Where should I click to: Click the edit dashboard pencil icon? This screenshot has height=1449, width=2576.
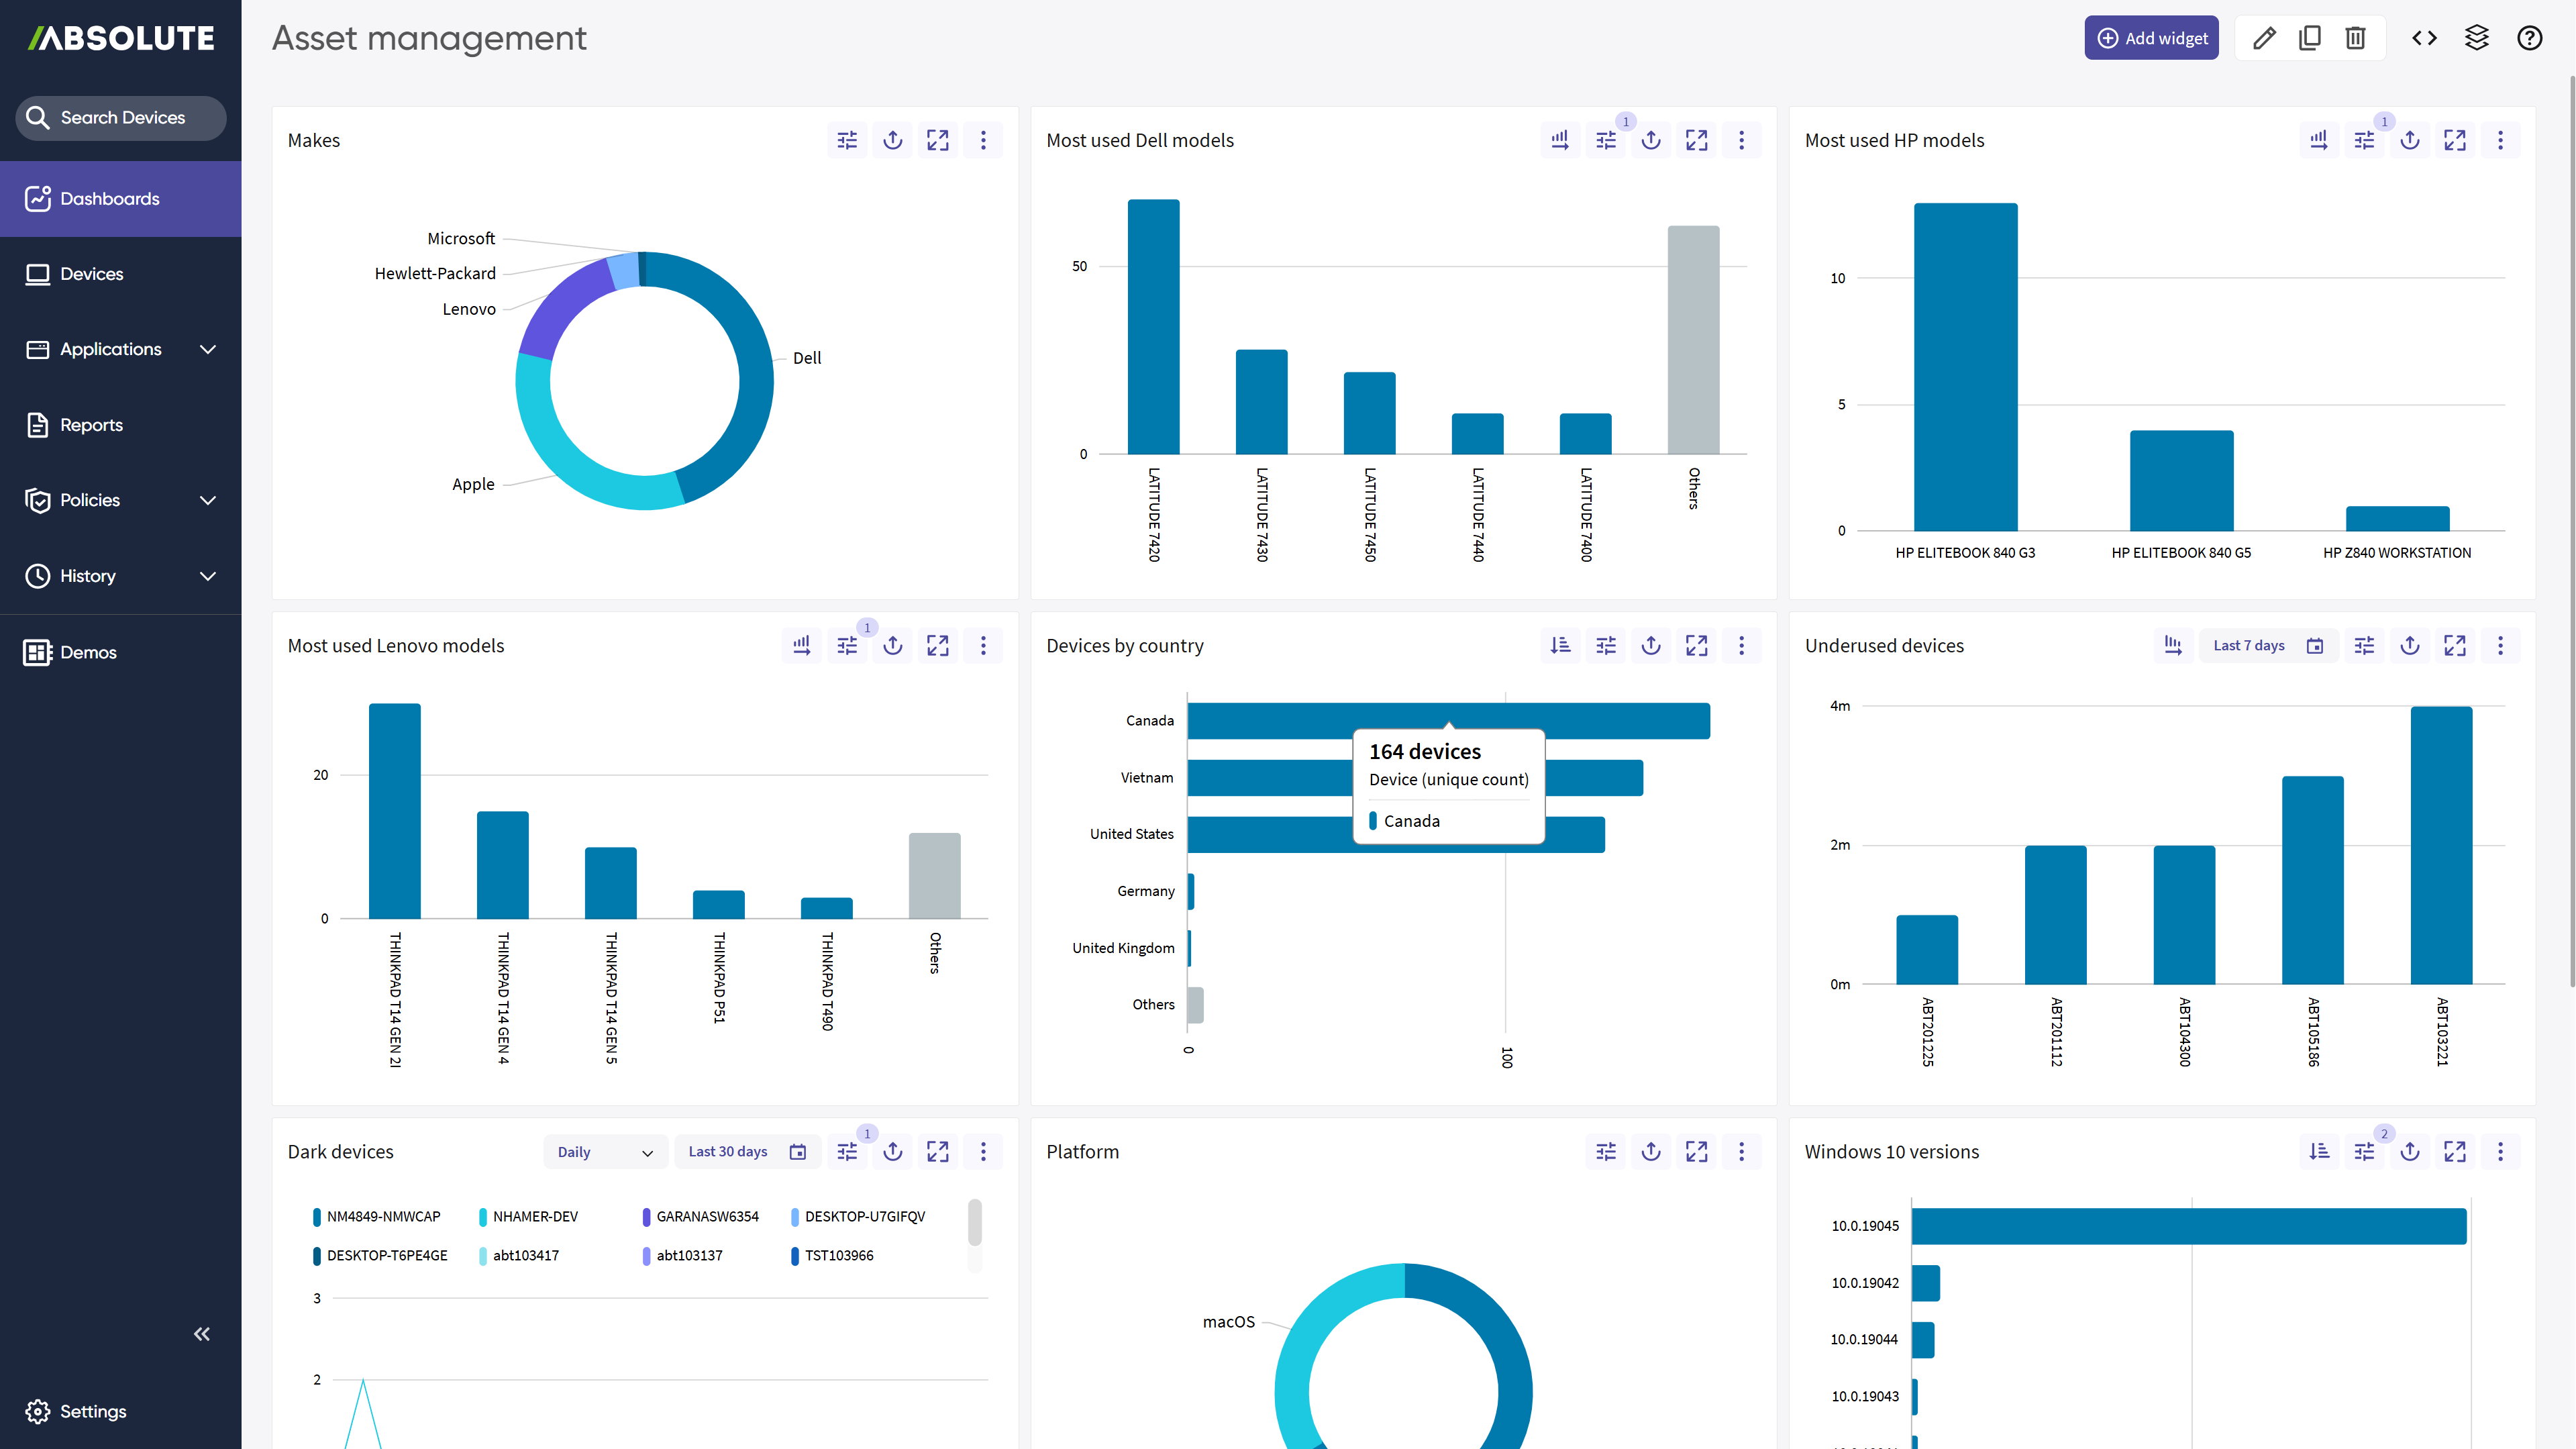click(x=2264, y=38)
